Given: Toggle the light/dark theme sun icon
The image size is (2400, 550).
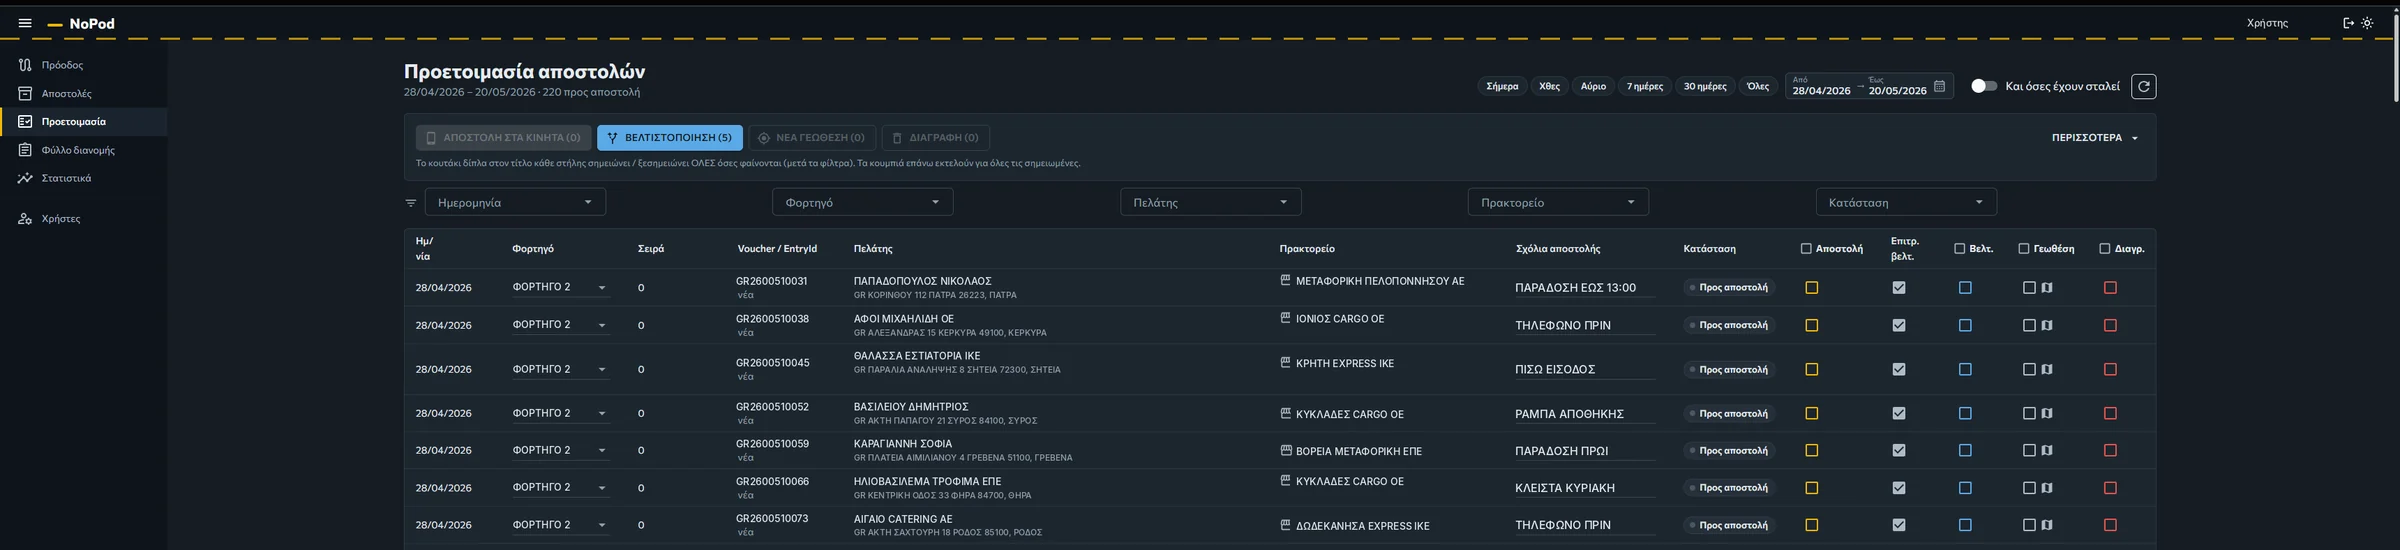Looking at the screenshot, I should point(2367,23).
